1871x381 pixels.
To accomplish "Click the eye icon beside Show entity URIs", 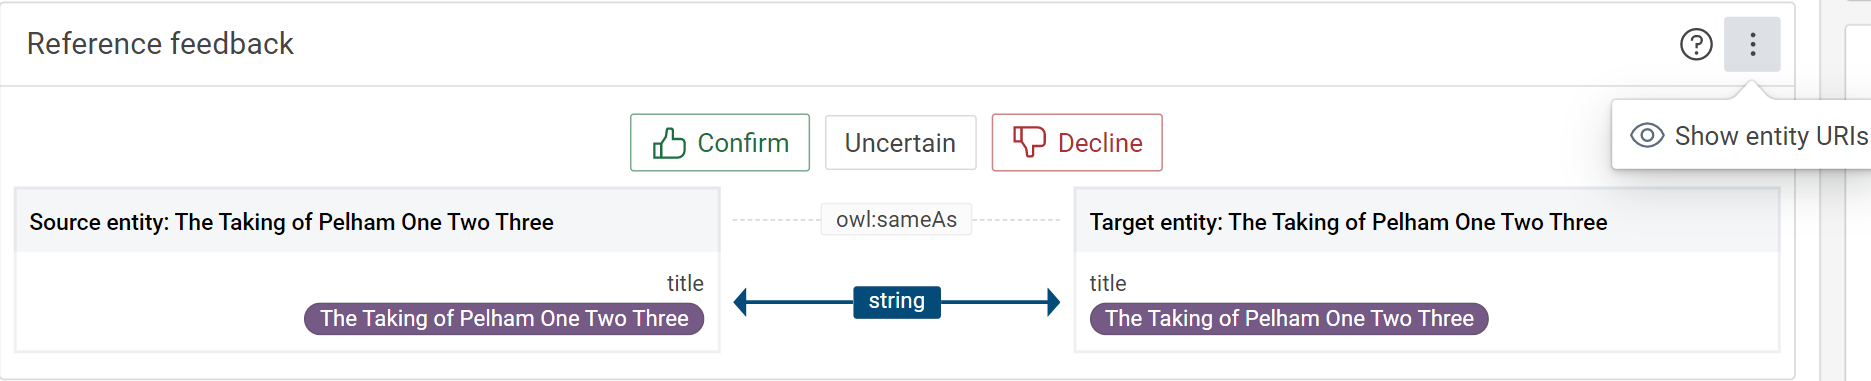I will point(1647,135).
